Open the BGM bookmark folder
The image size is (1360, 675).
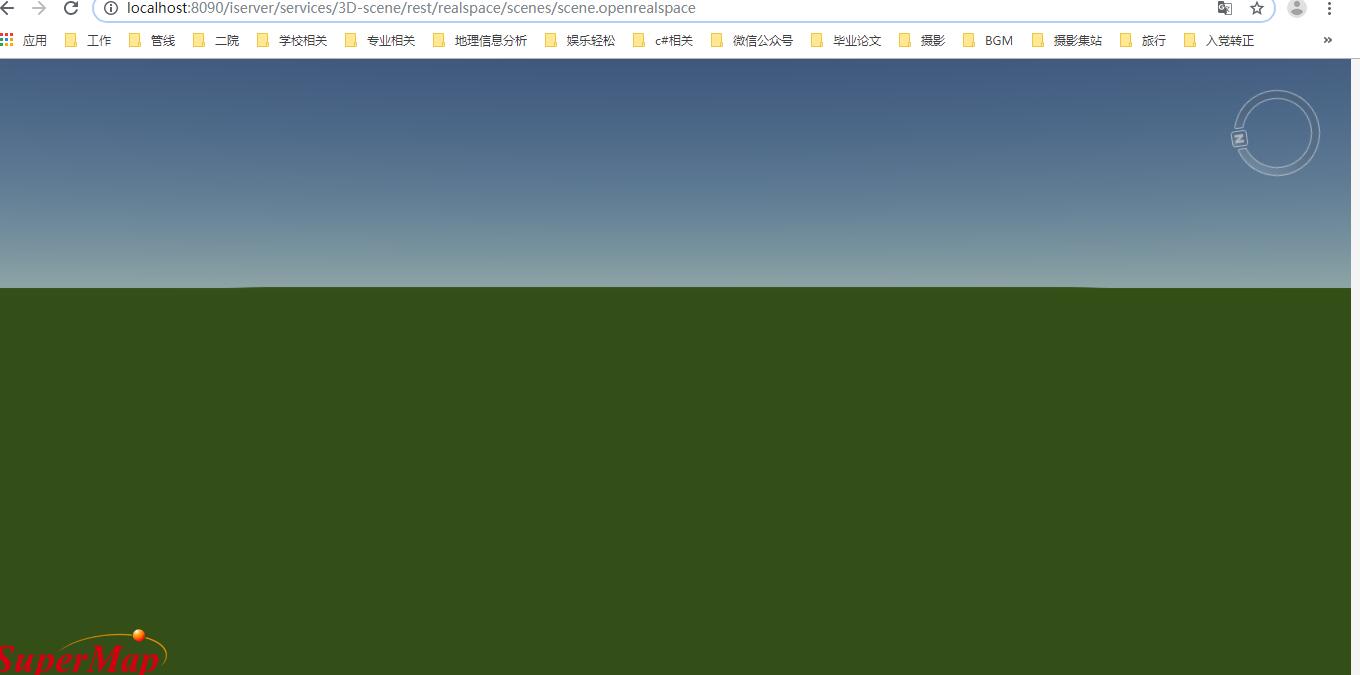988,40
